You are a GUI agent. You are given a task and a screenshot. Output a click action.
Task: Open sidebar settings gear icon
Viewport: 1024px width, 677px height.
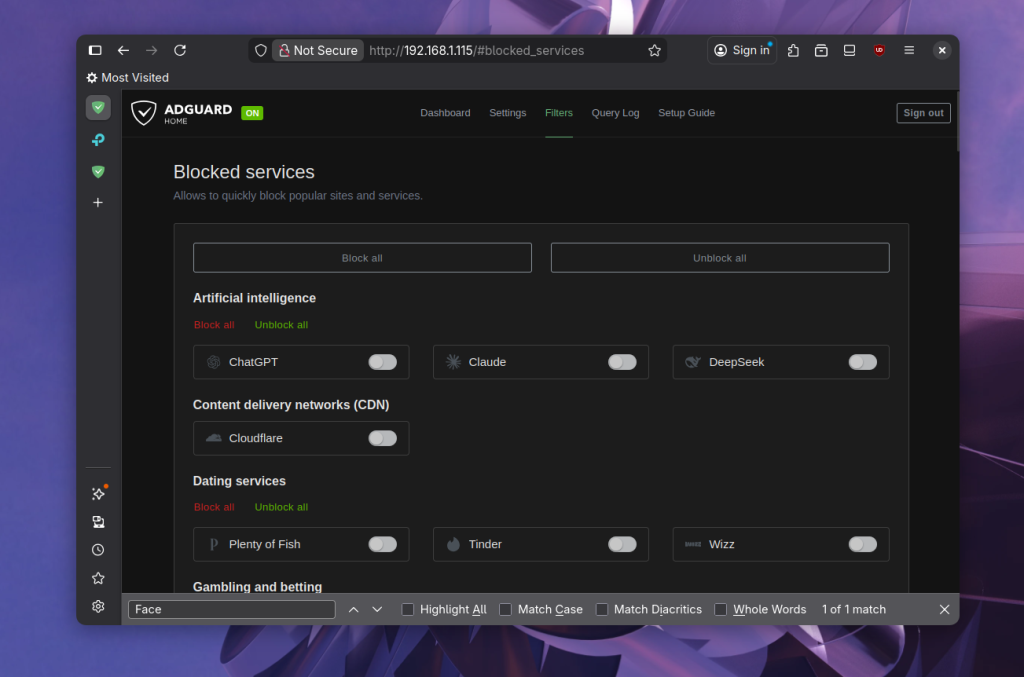(98, 606)
